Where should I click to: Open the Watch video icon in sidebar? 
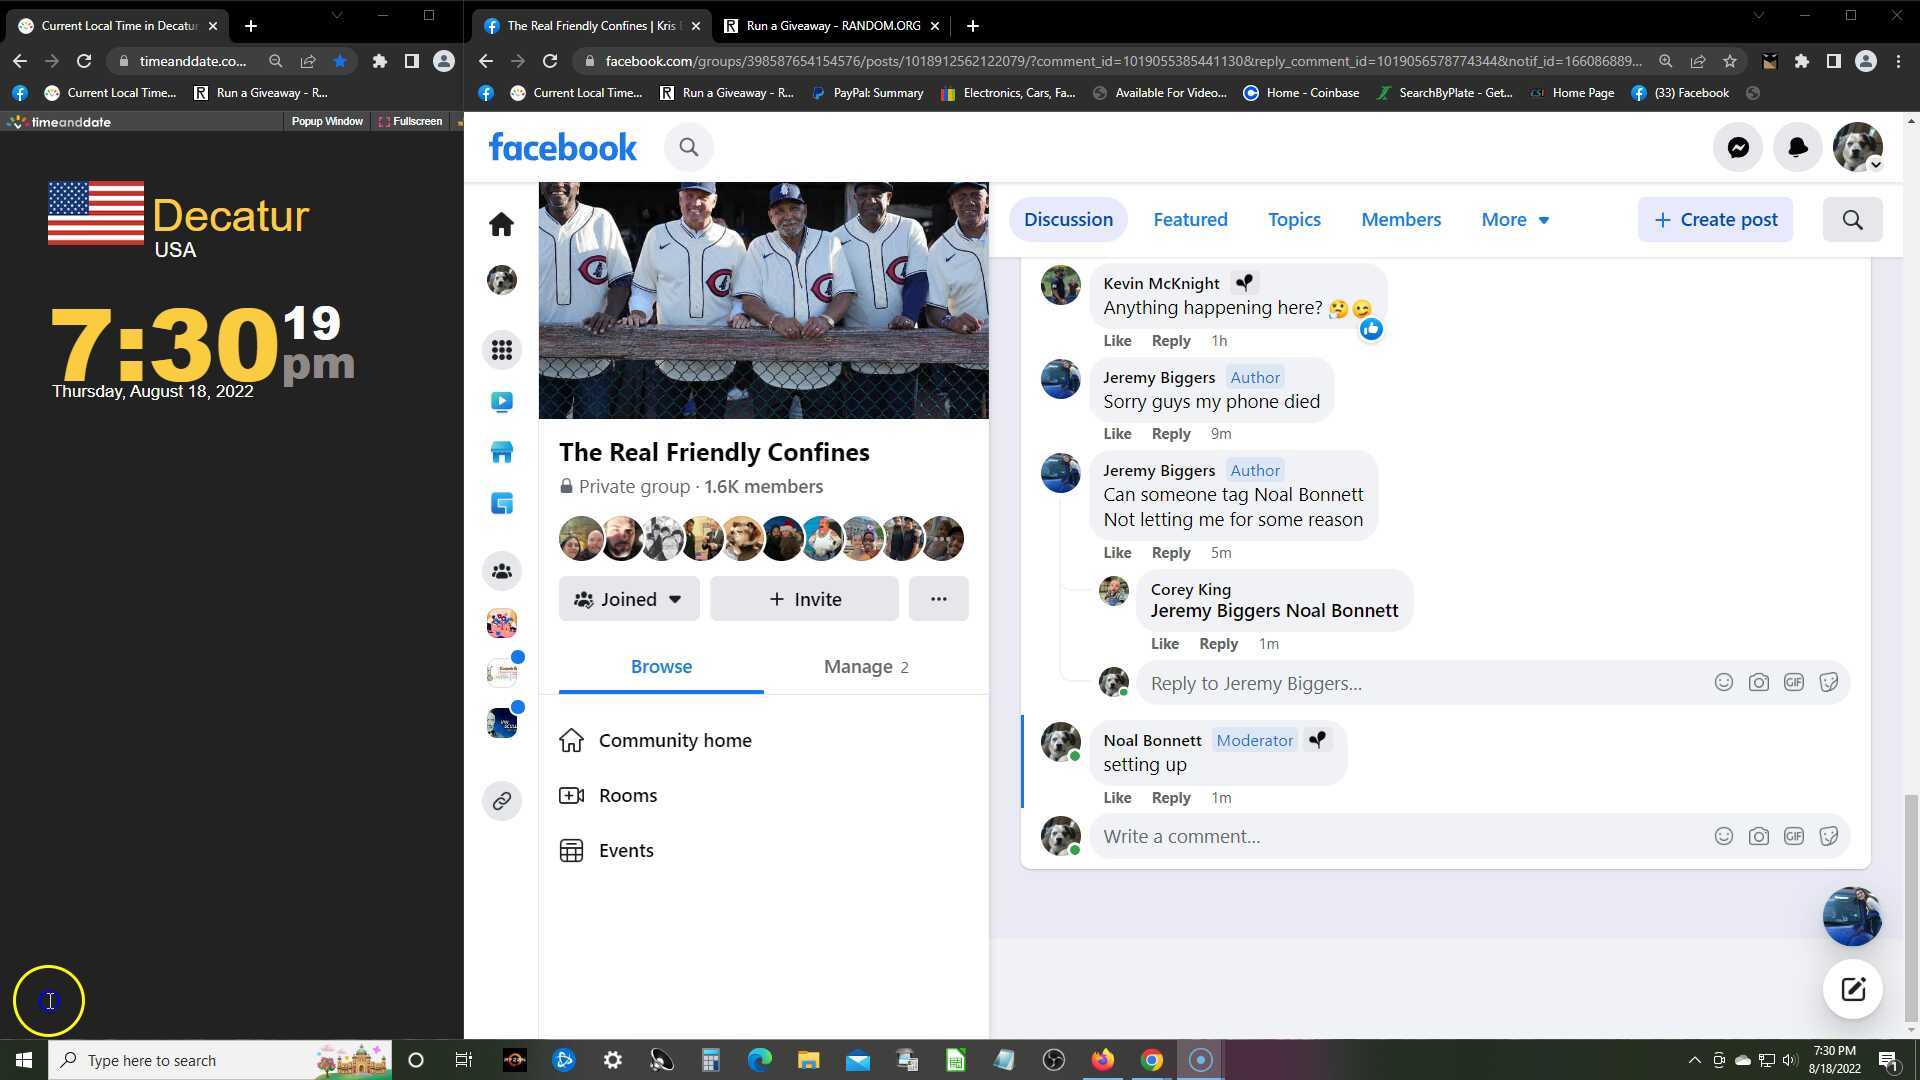point(501,402)
